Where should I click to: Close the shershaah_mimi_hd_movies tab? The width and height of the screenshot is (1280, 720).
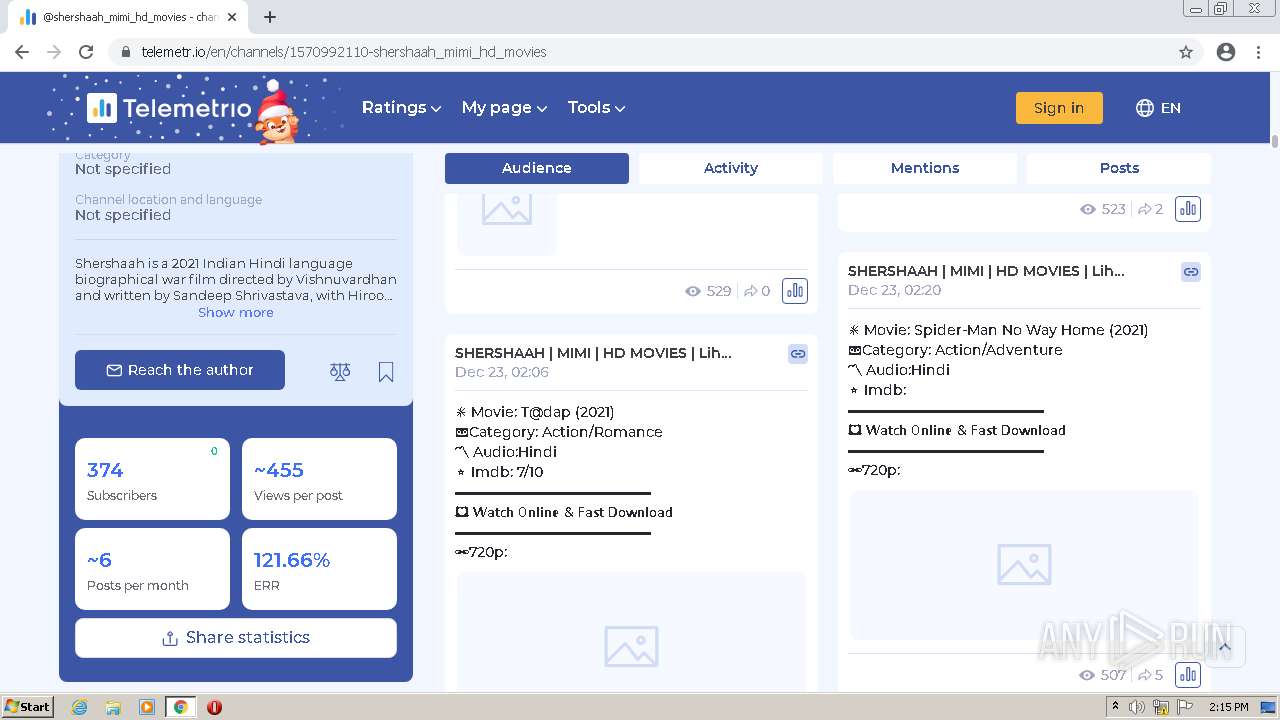click(232, 17)
